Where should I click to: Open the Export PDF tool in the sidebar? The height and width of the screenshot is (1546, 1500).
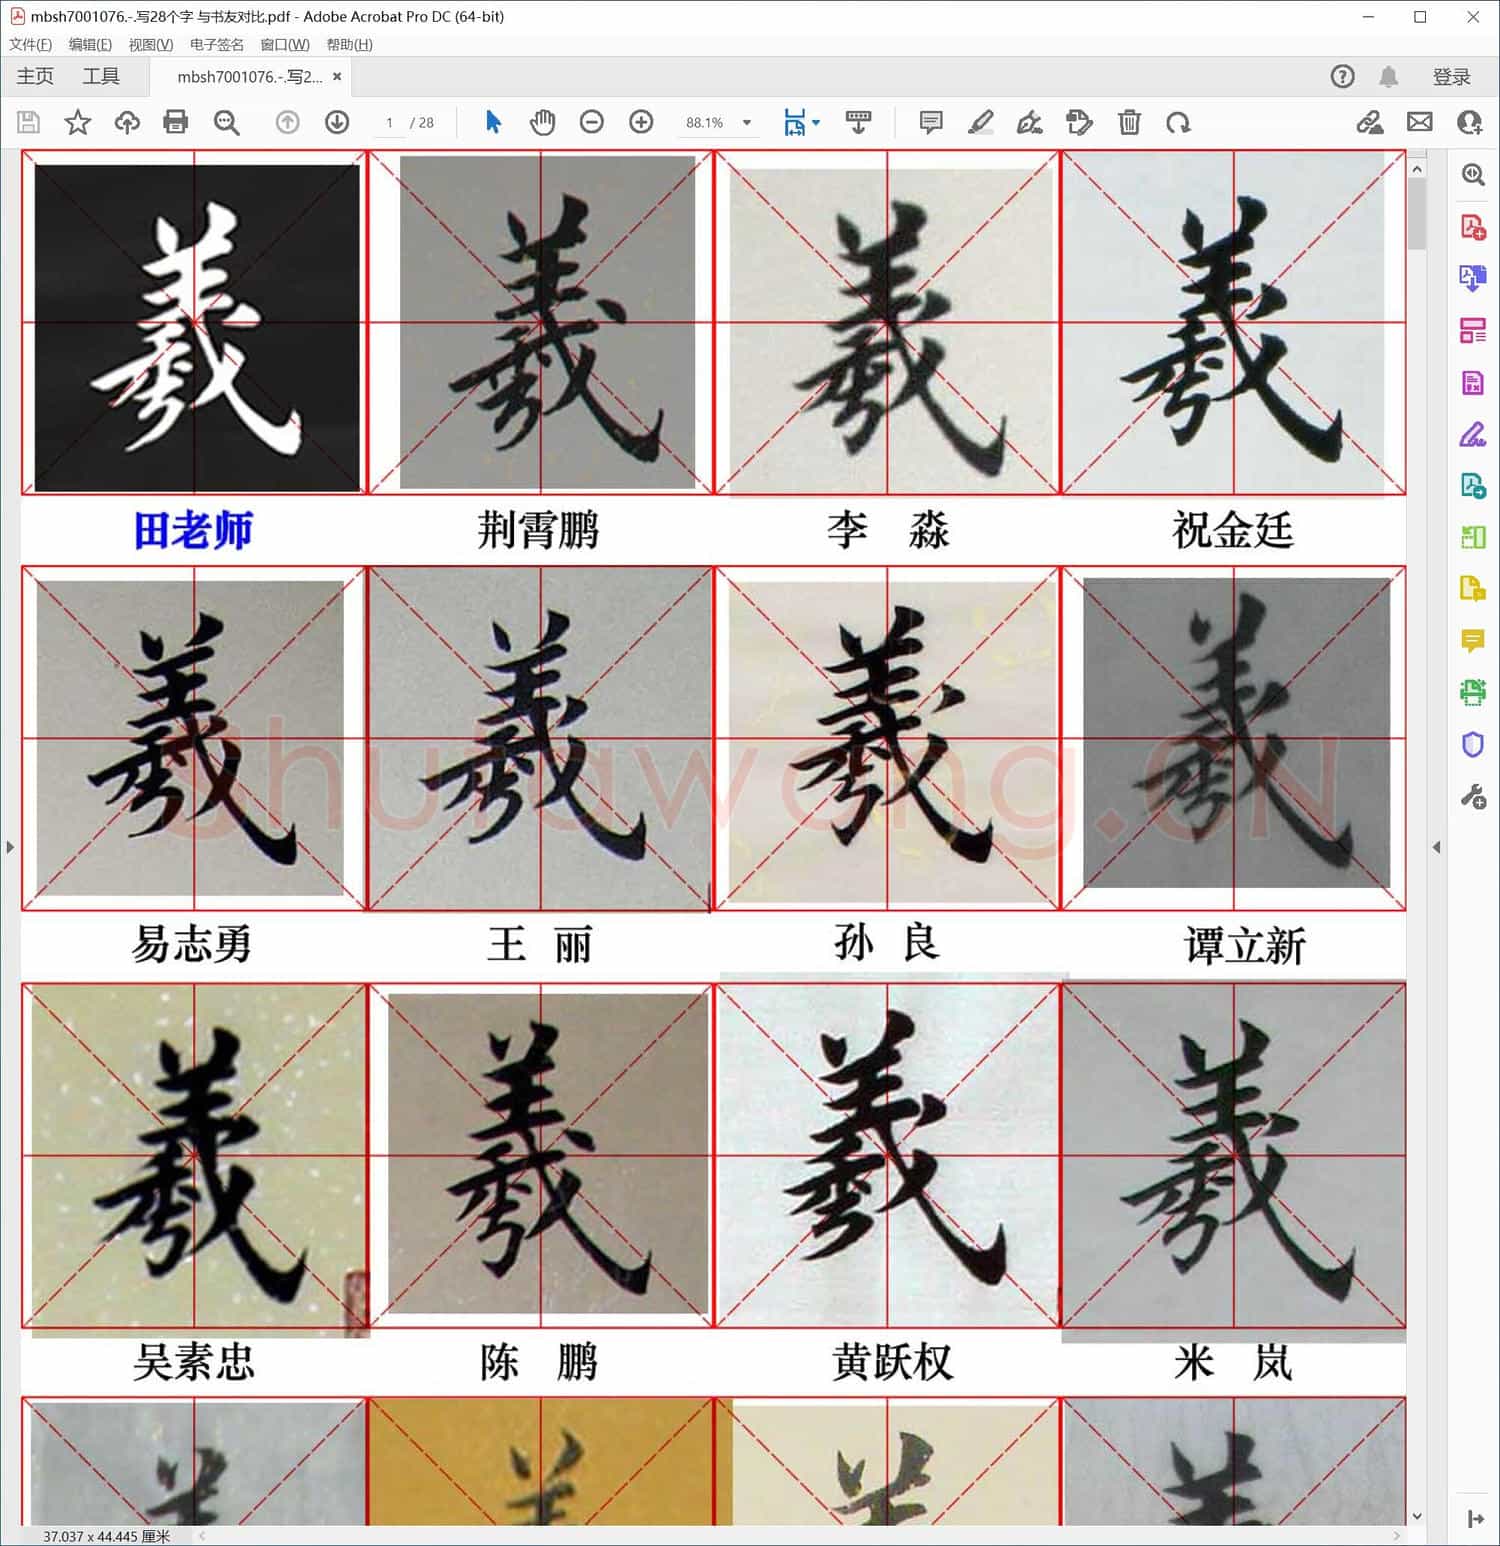click(1472, 277)
